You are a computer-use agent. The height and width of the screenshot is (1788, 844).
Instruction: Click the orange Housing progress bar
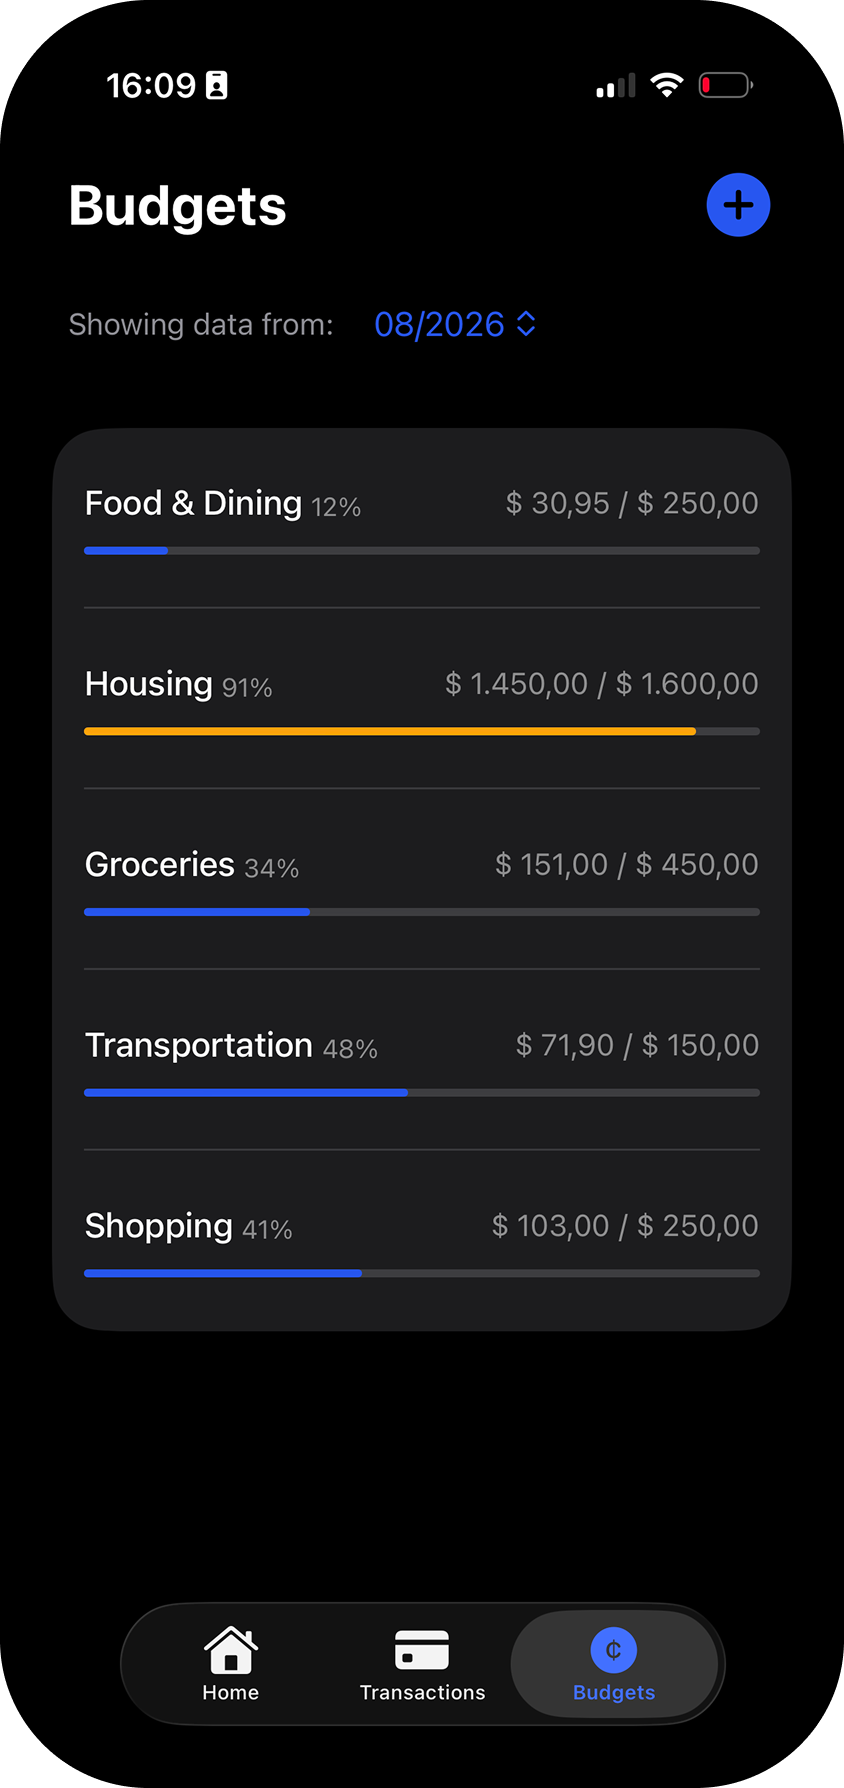click(x=390, y=731)
